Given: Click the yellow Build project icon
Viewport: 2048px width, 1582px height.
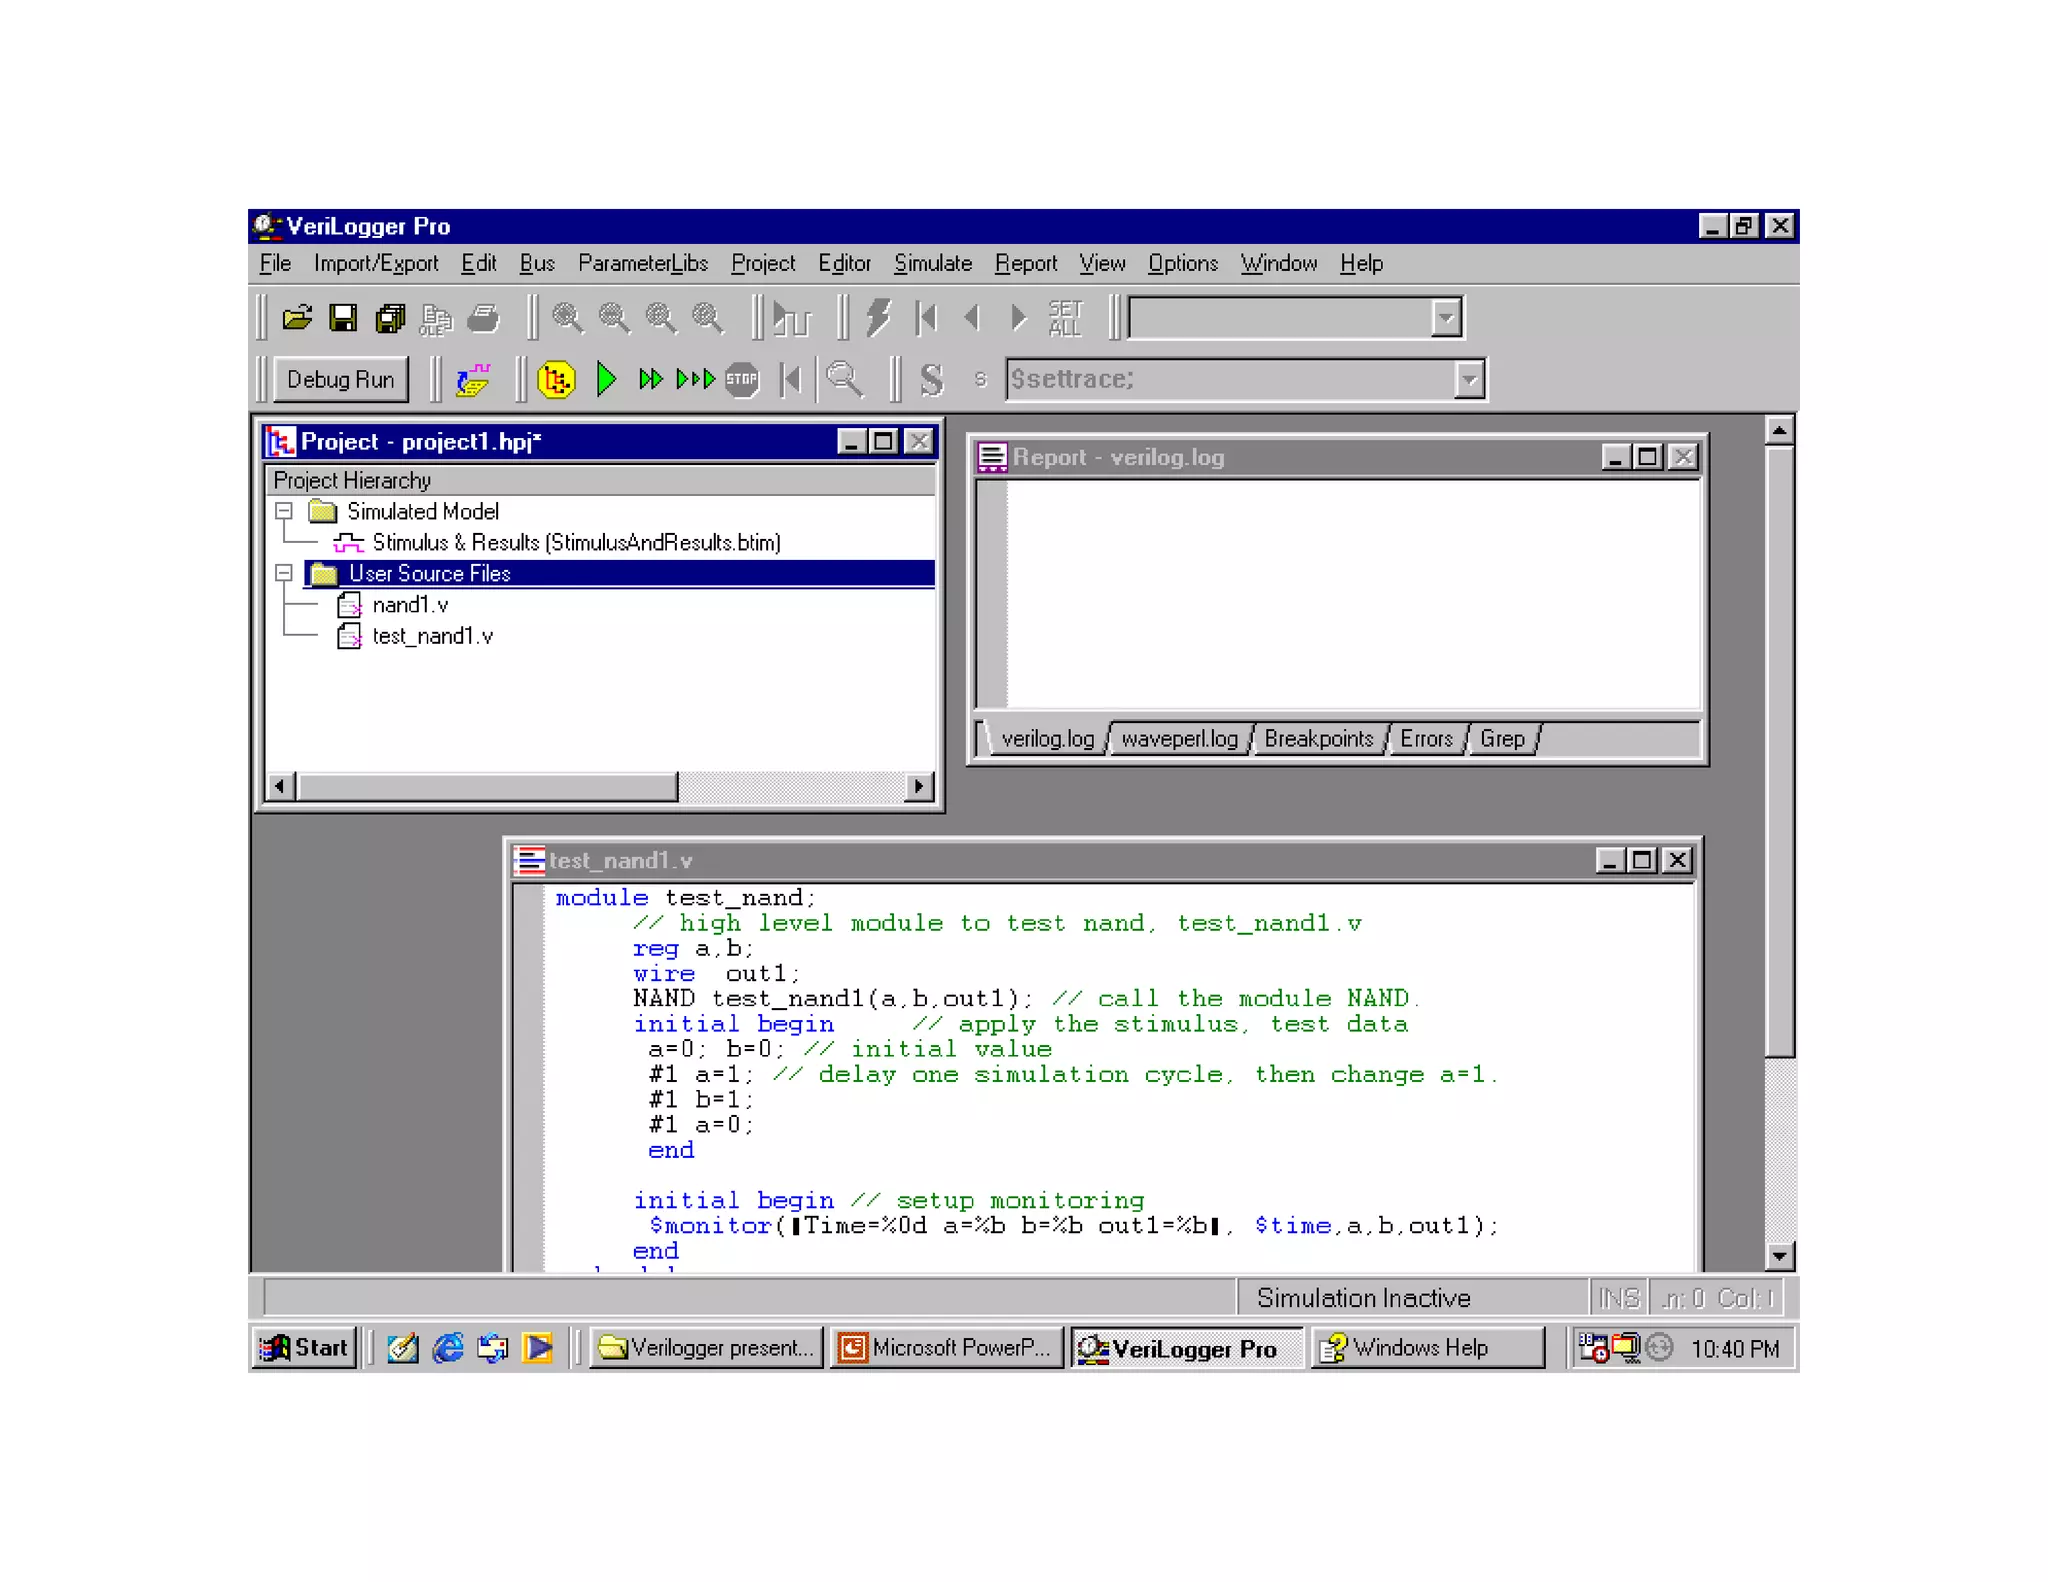Looking at the screenshot, I should pos(556,380).
